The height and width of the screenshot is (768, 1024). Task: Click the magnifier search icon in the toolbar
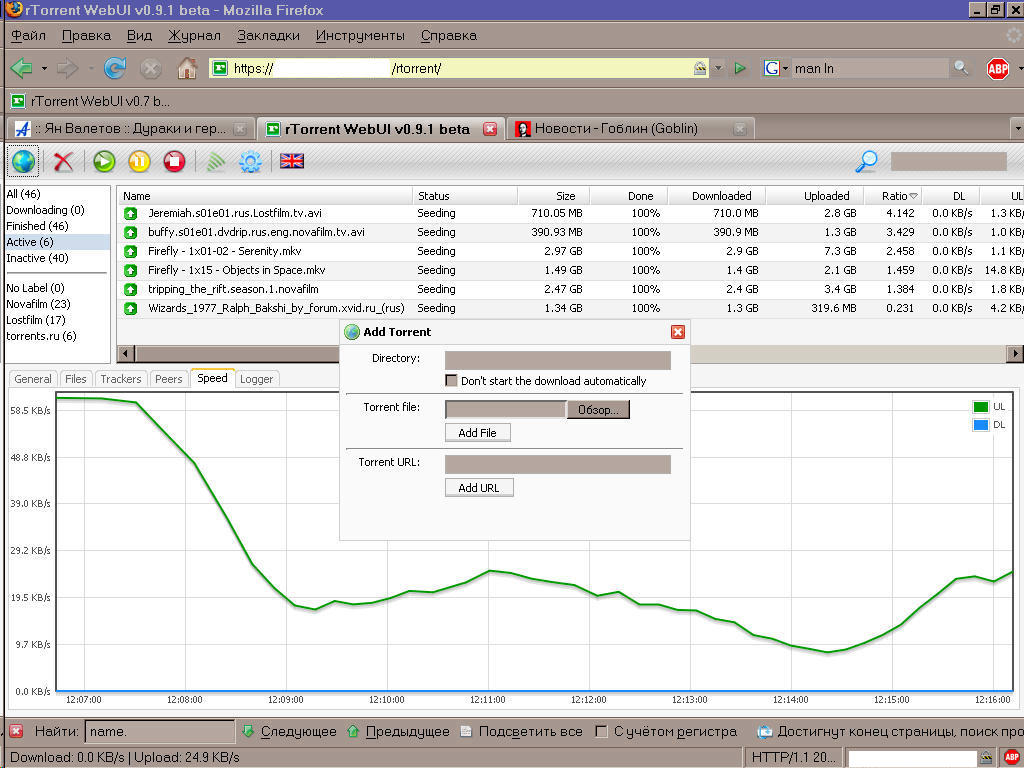tap(866, 161)
